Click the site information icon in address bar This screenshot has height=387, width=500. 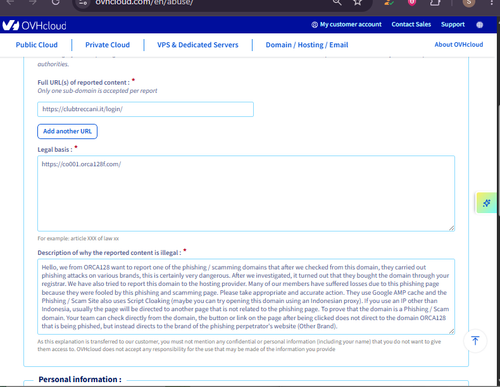click(x=83, y=3)
